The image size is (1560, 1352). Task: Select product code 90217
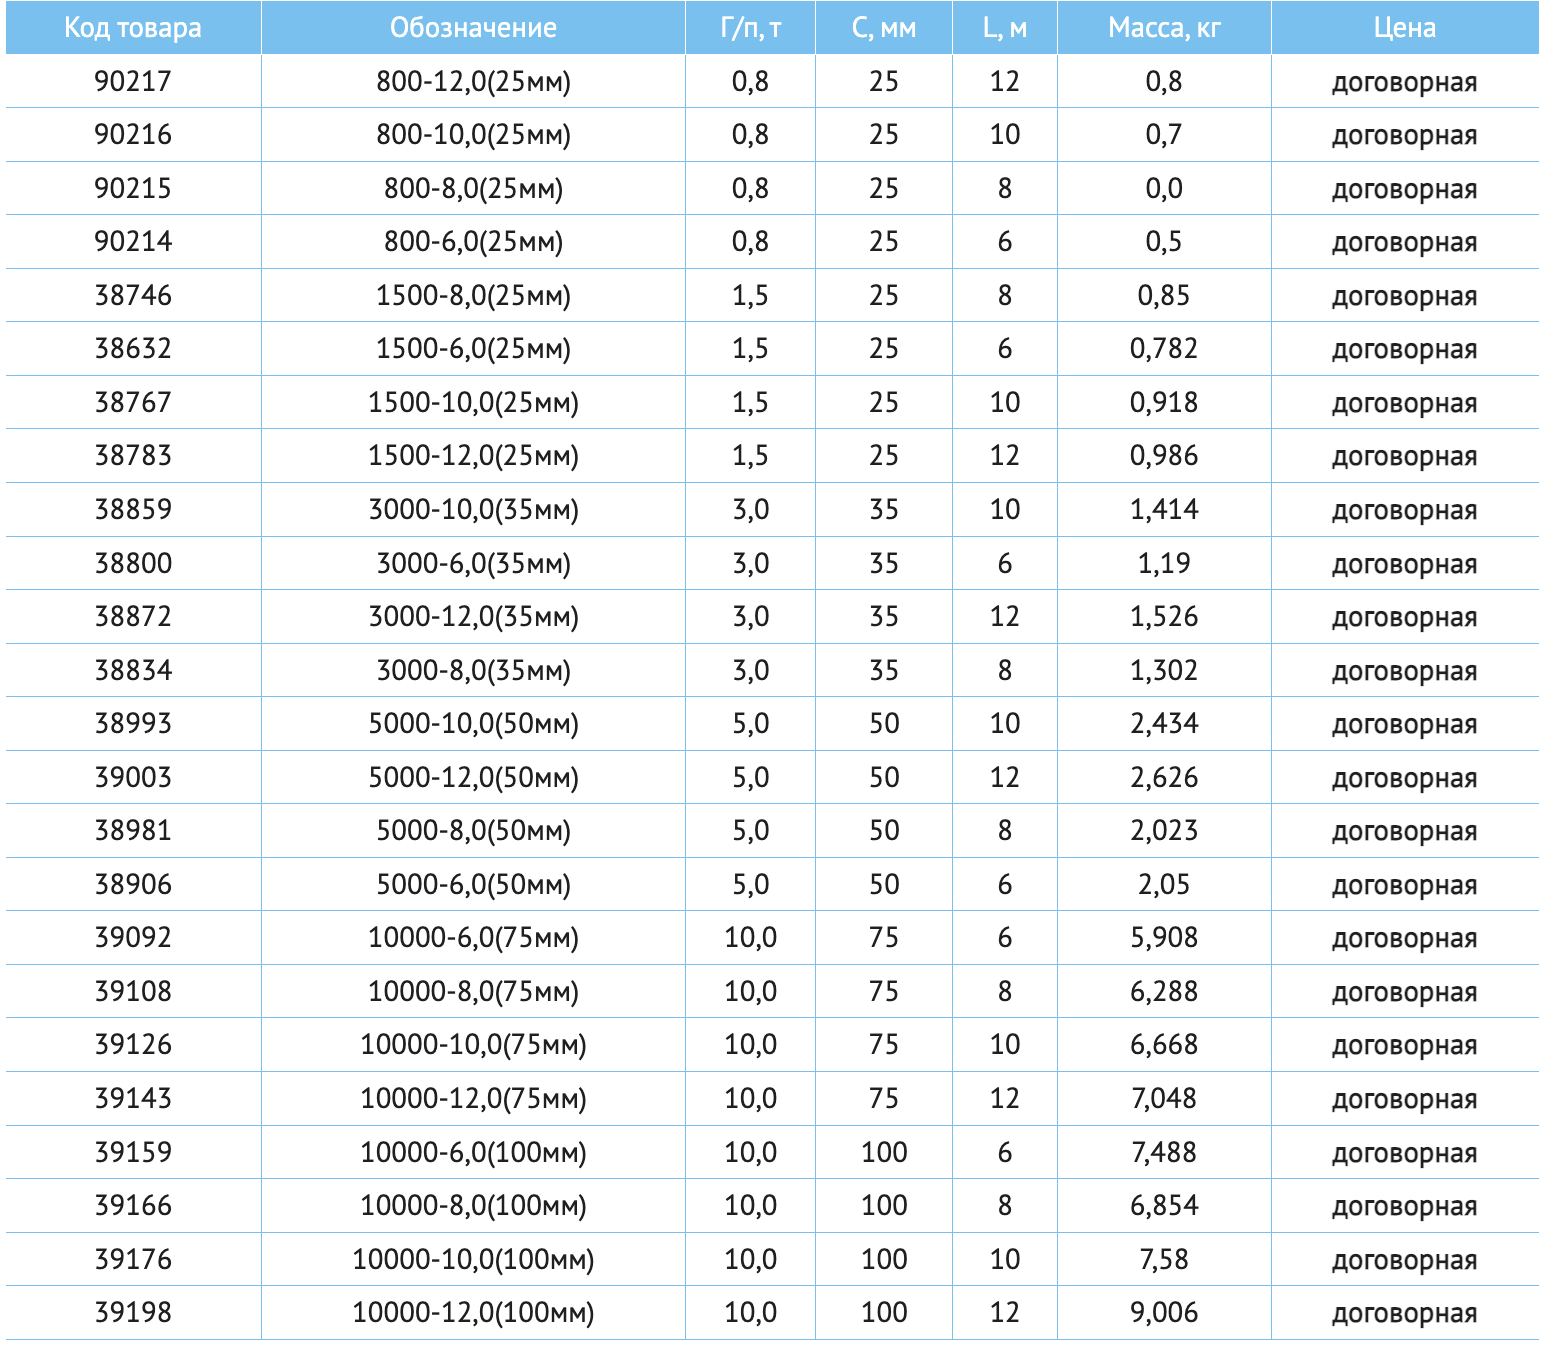coord(133,81)
